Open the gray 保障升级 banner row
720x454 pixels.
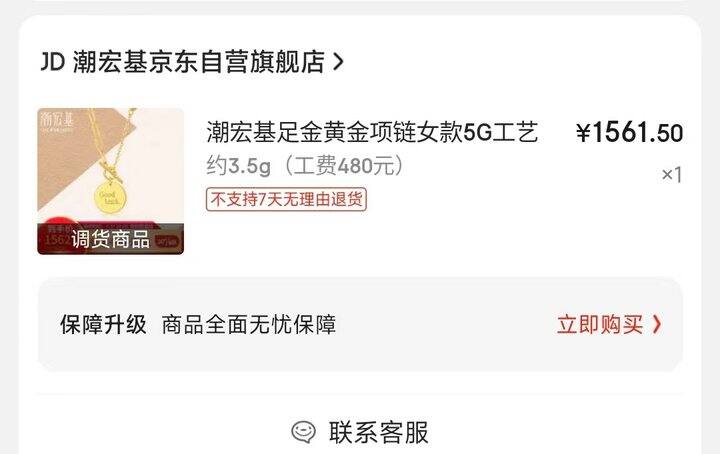360,325
